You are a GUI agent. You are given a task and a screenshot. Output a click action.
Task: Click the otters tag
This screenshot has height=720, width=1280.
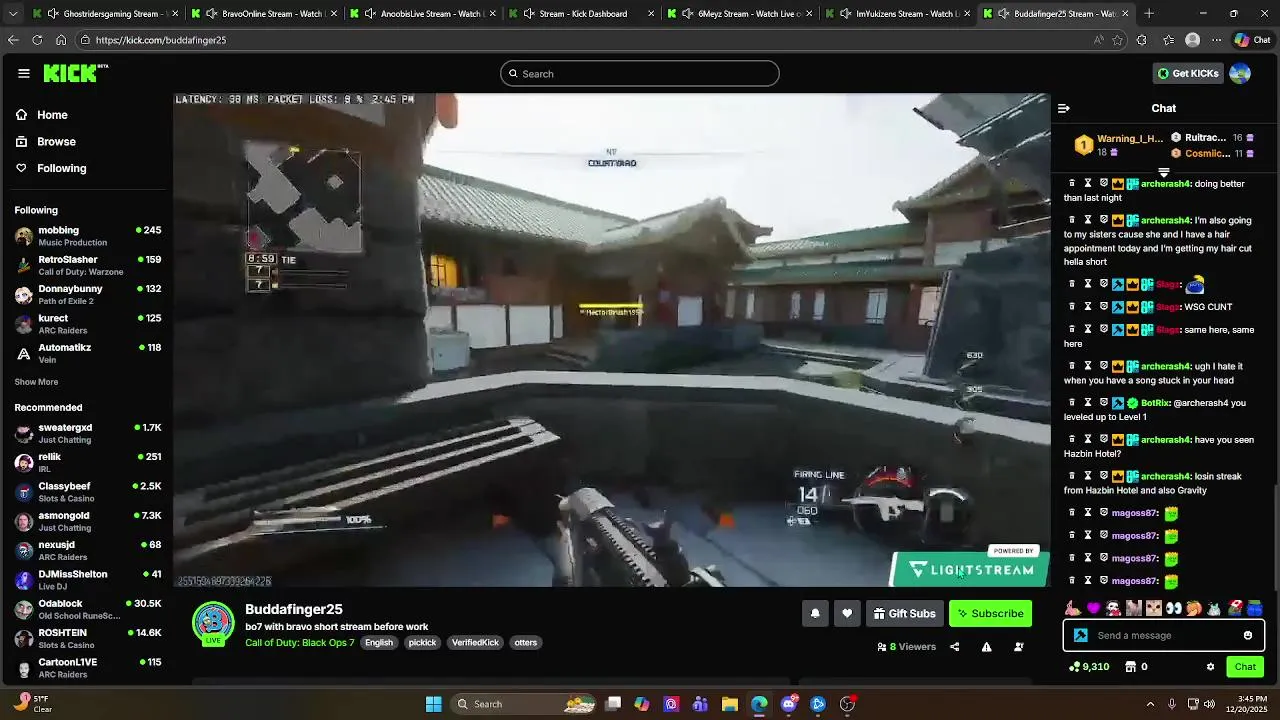tap(526, 643)
